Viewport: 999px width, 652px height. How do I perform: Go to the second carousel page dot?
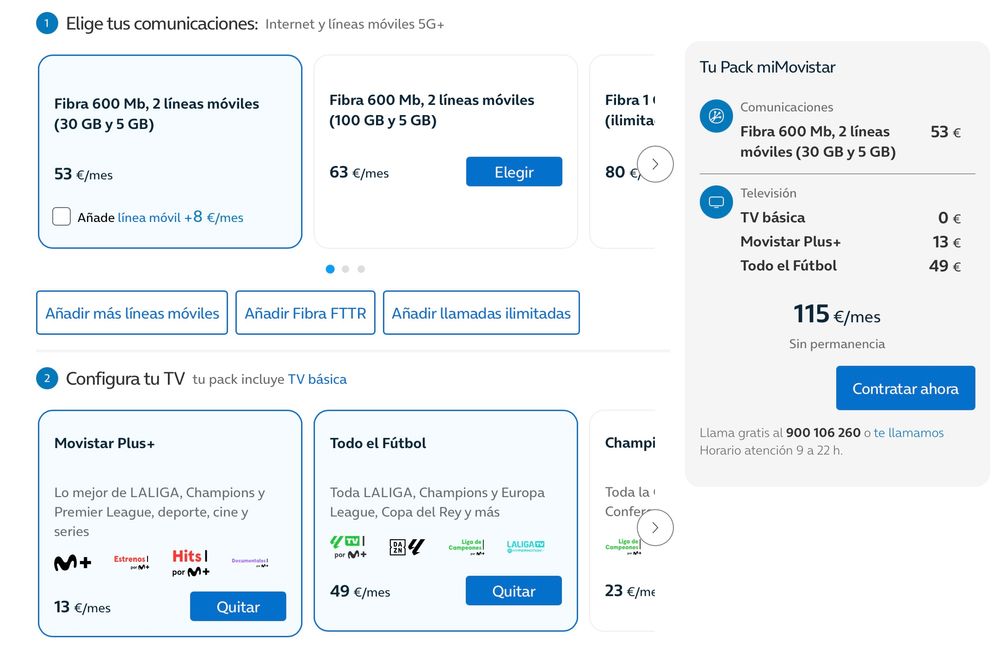coord(345,269)
